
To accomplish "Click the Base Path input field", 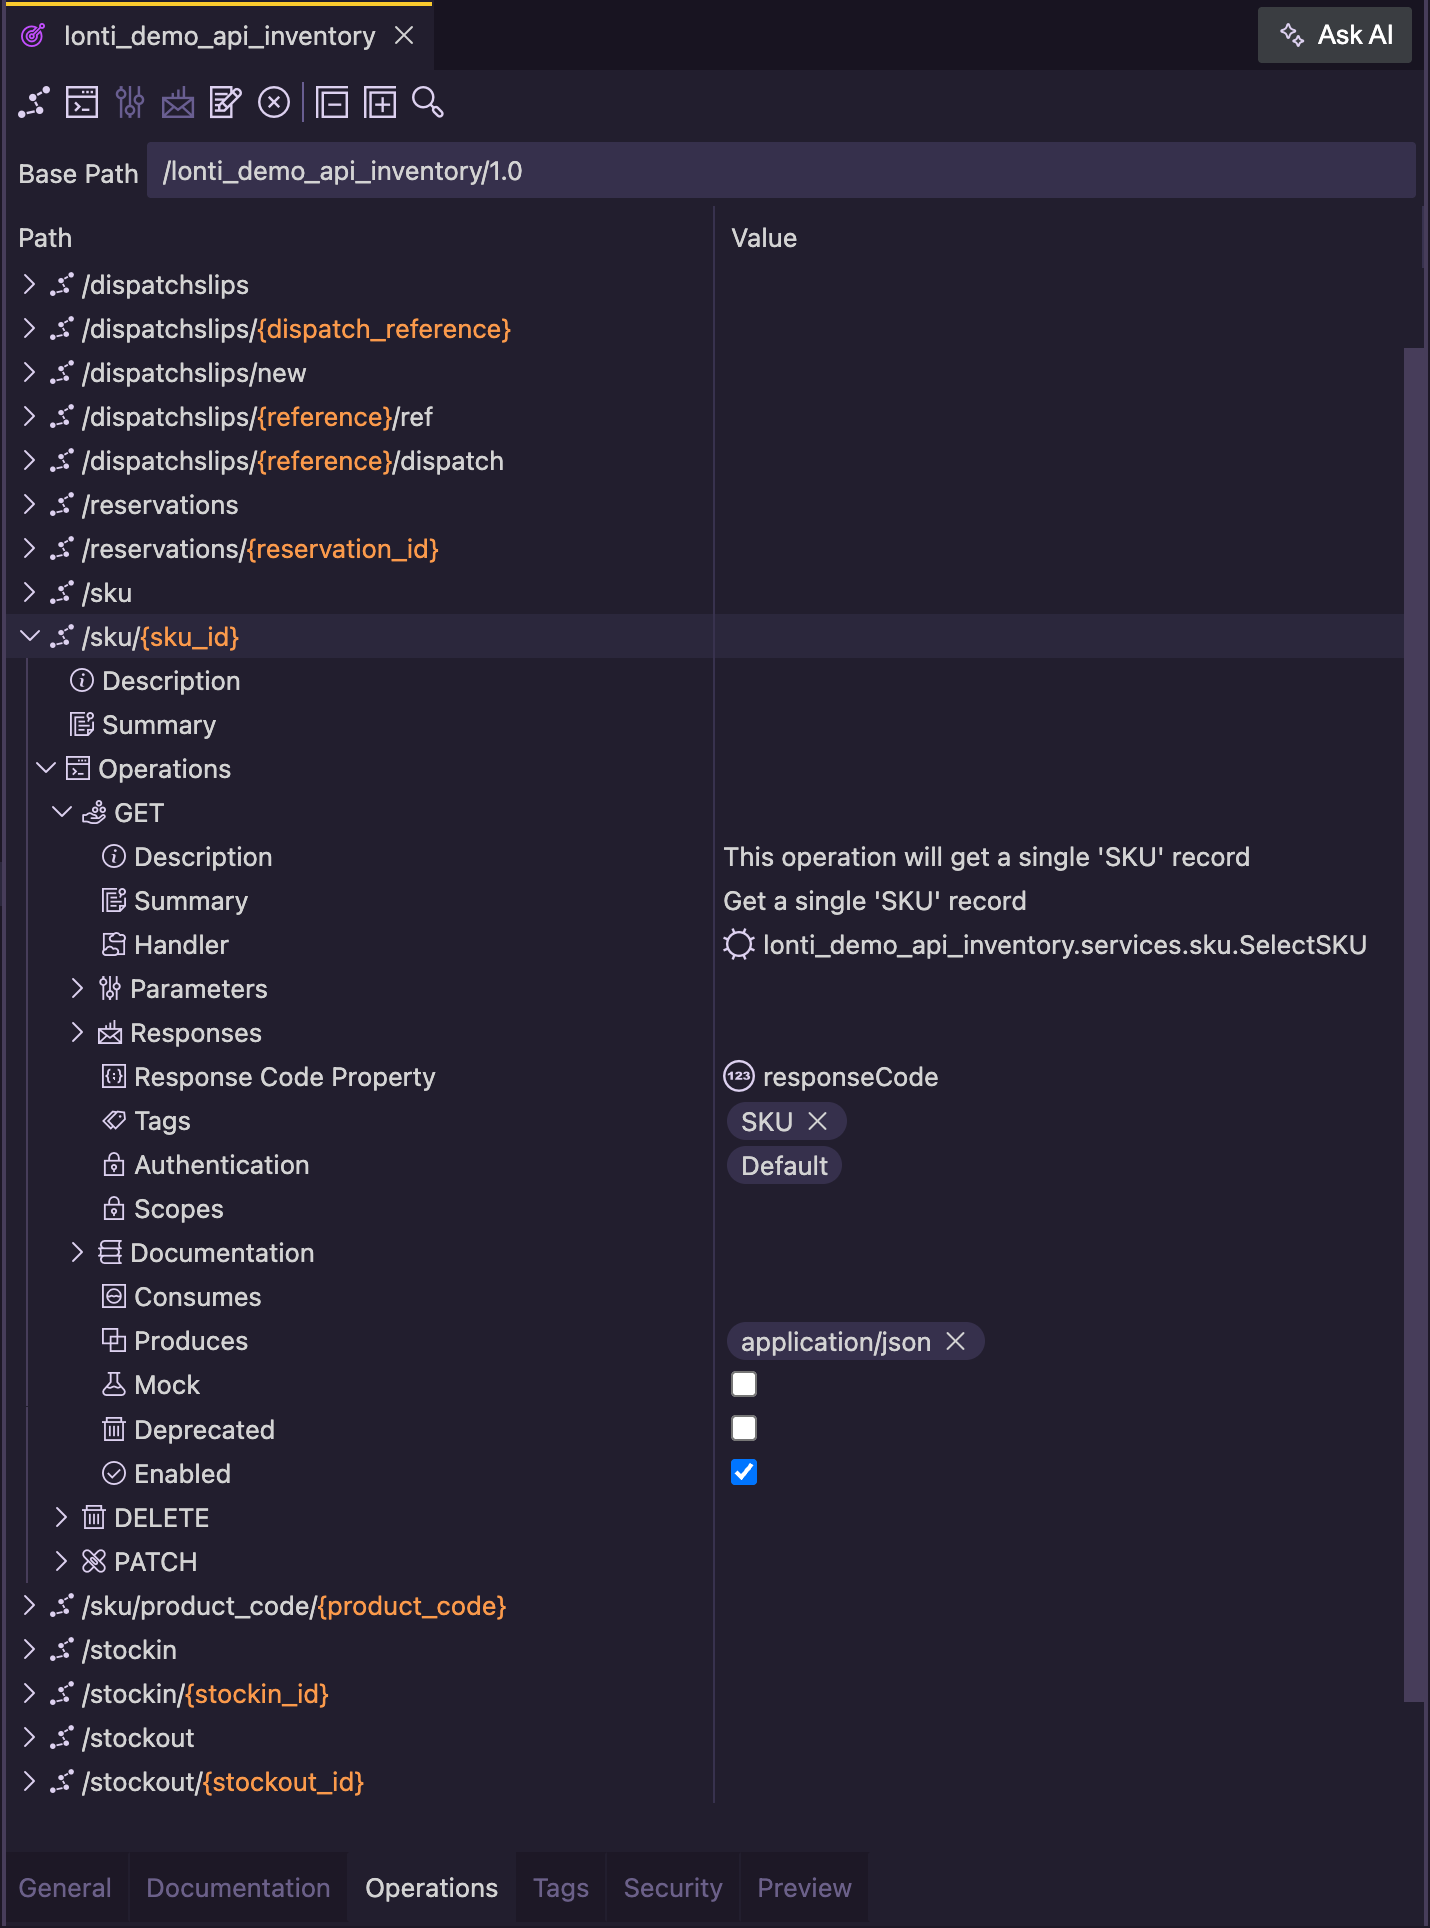I will [781, 171].
